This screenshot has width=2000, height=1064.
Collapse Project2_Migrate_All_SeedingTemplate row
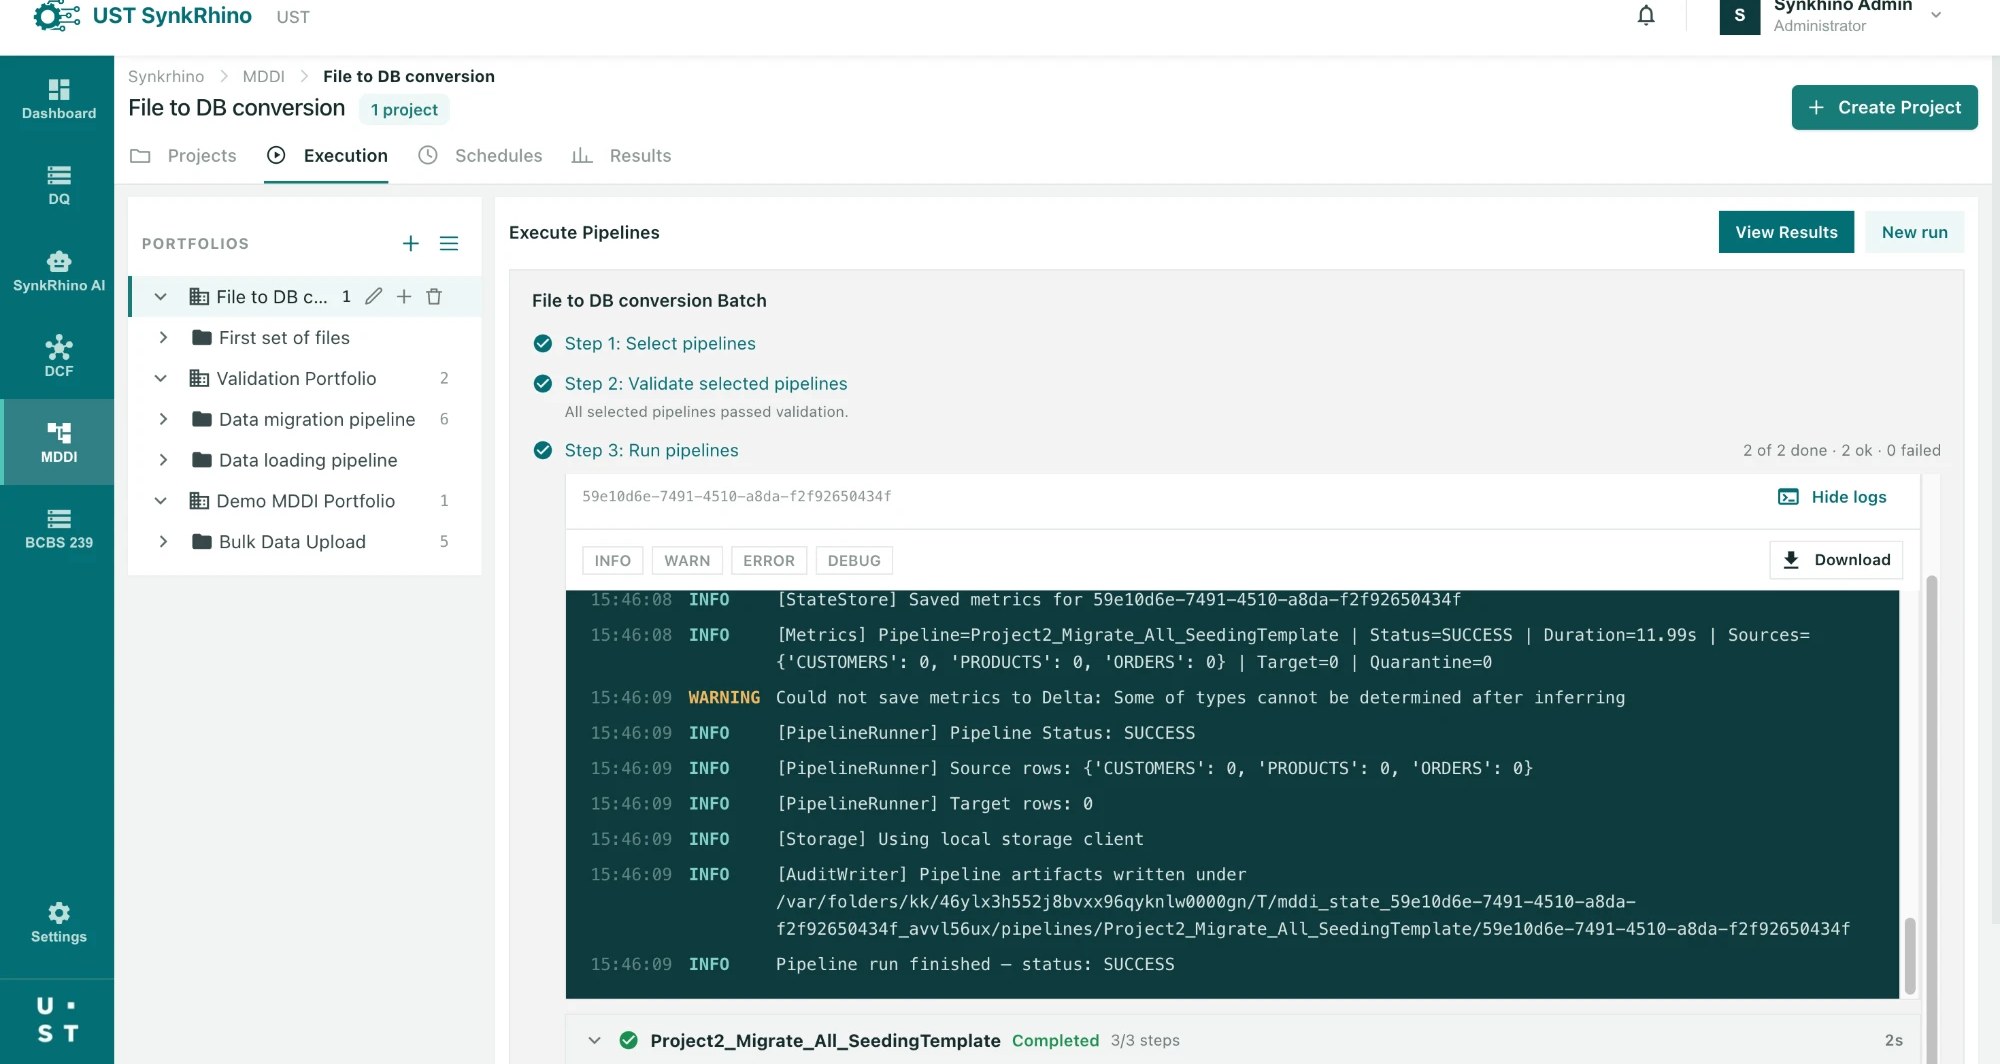594,1040
